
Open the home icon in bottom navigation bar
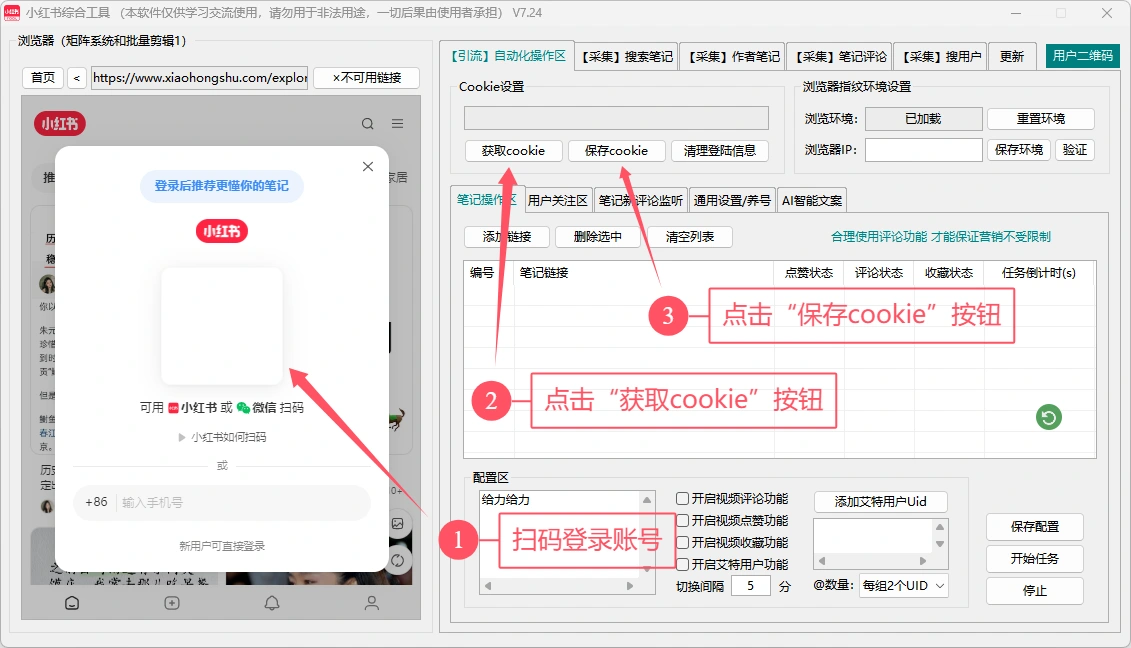(72, 603)
